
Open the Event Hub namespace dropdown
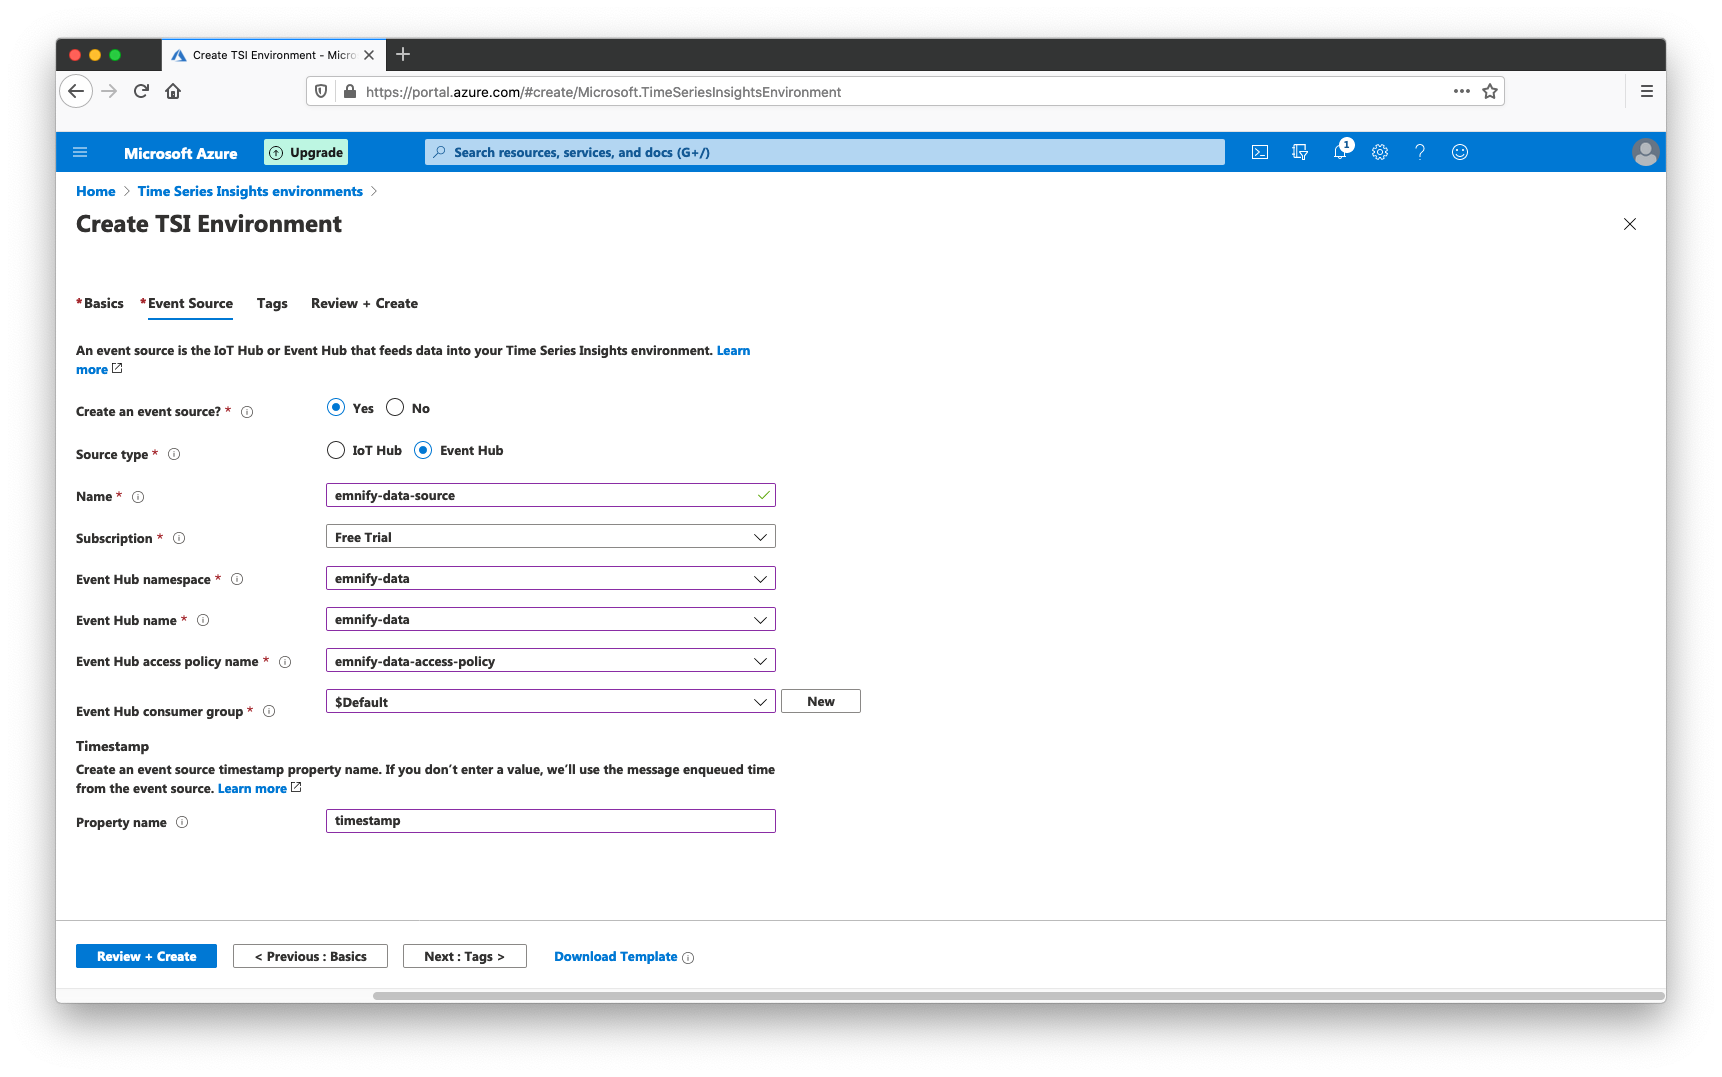[x=551, y=578]
